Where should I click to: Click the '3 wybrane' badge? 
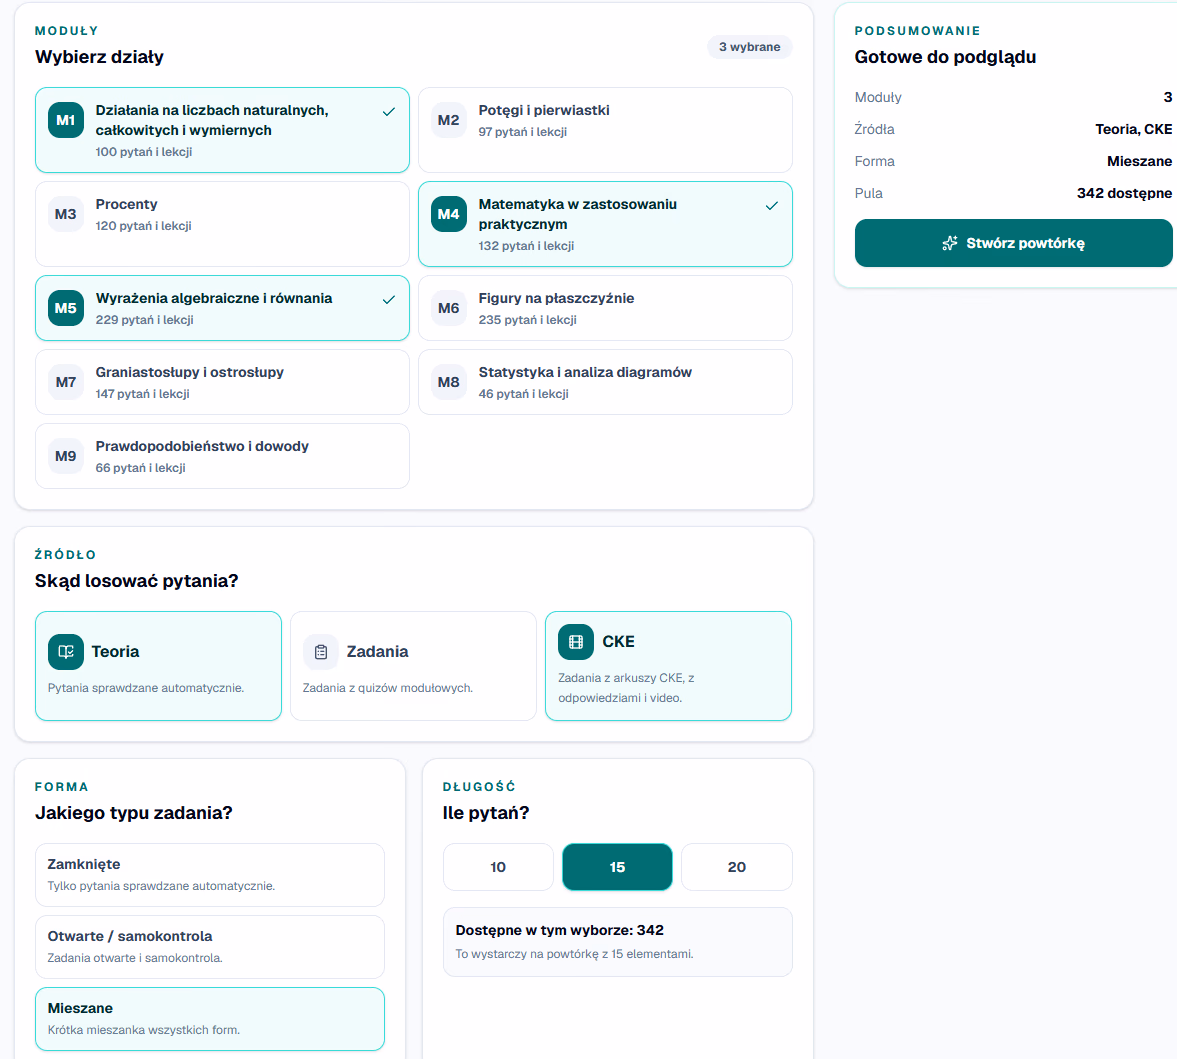click(x=749, y=47)
